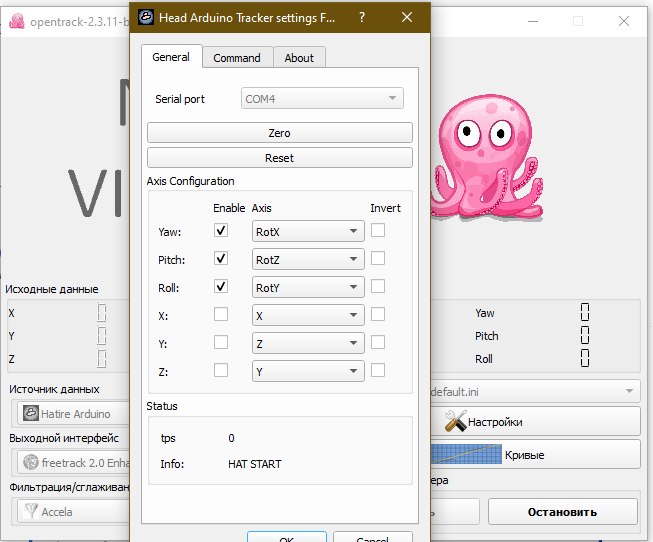This screenshot has width=653, height=542.
Task: Click the question mark help button
Action: (x=361, y=17)
